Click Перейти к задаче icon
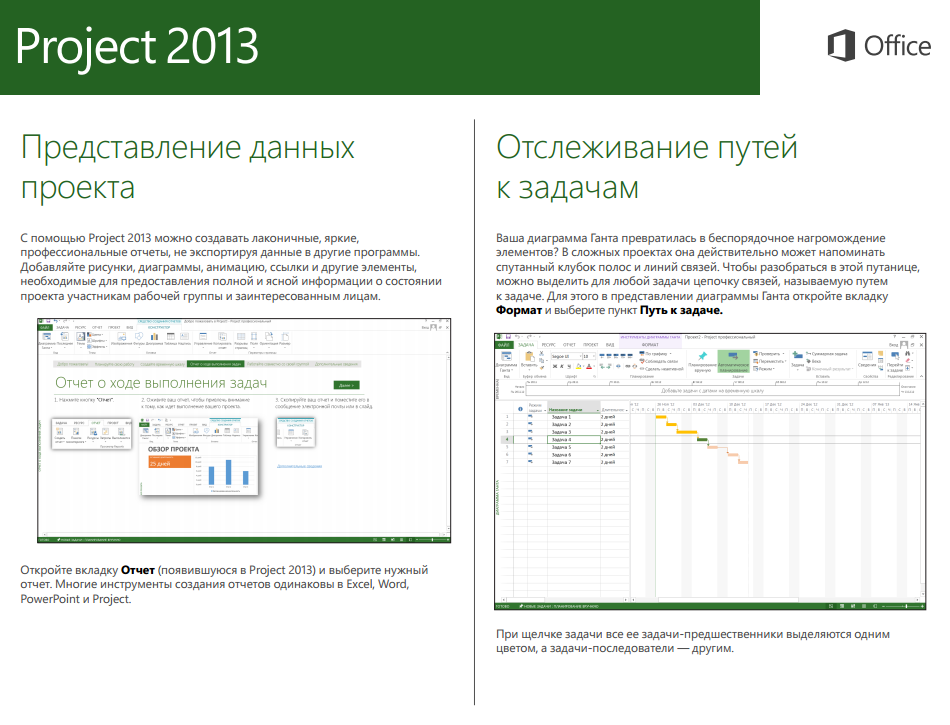 895,360
